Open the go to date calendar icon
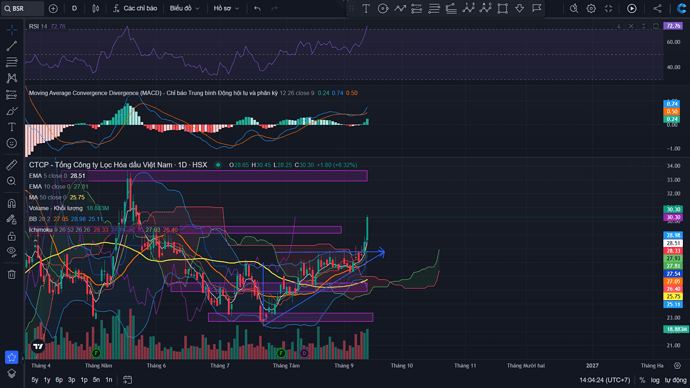The width and height of the screenshot is (690, 388). click(127, 380)
